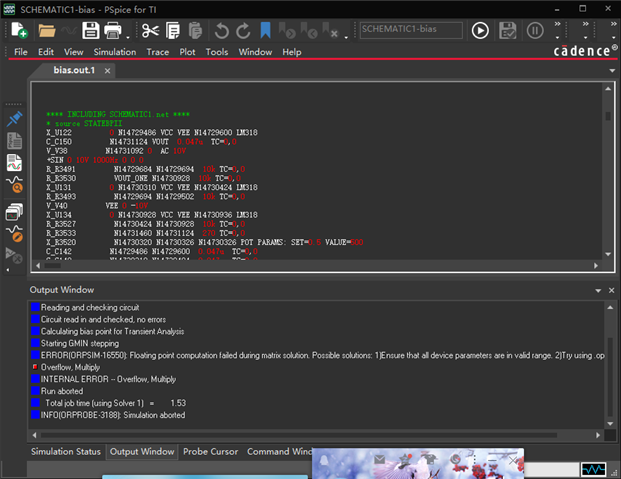Switch to Output Window tab
Screen dimensions: 621x479
142,452
